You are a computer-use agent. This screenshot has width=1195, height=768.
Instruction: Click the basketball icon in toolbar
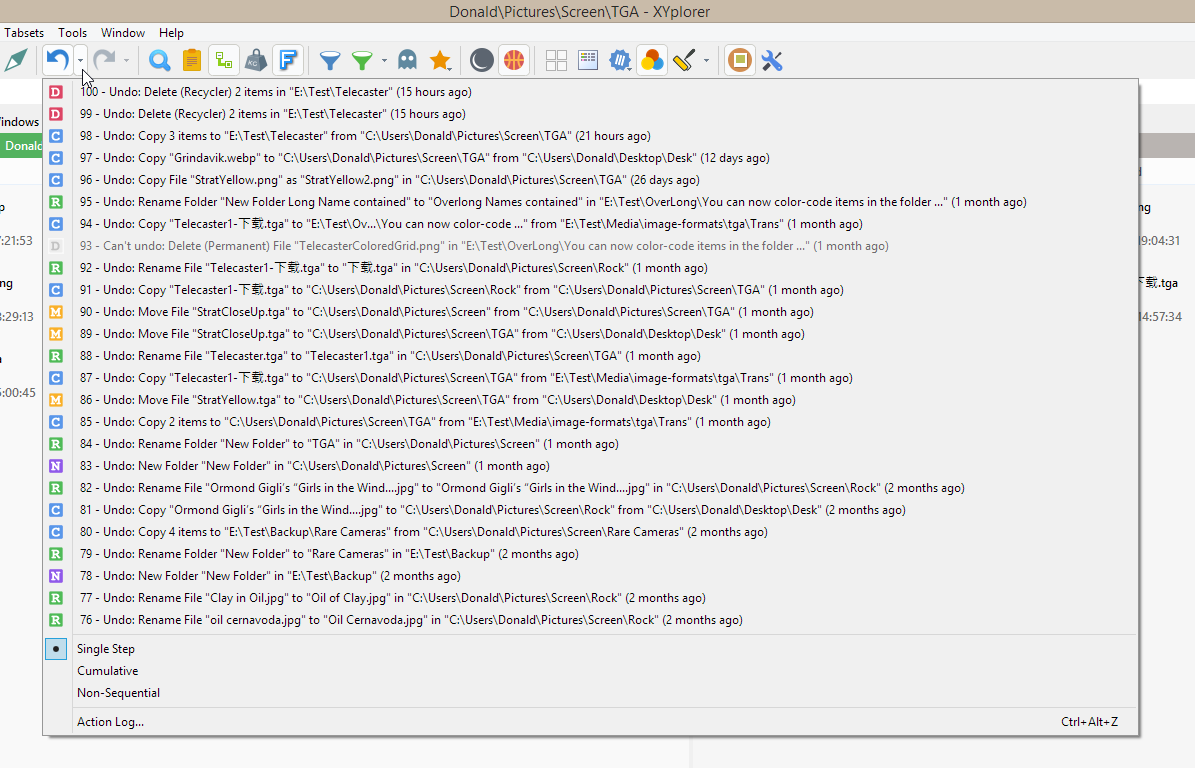tap(513, 61)
